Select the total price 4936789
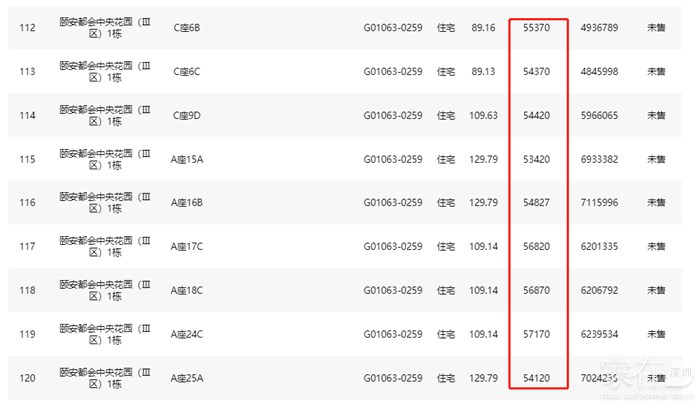The width and height of the screenshot is (700, 403). 599,28
